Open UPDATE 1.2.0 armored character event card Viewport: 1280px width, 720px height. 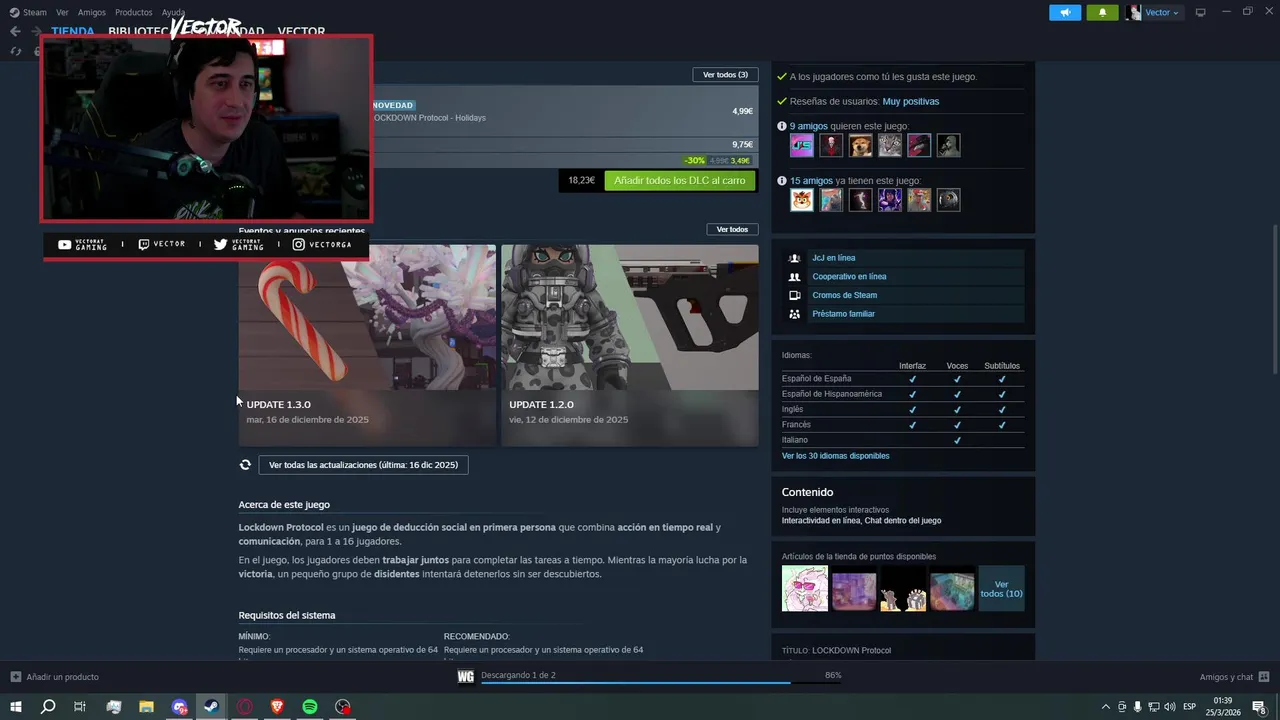click(x=630, y=345)
